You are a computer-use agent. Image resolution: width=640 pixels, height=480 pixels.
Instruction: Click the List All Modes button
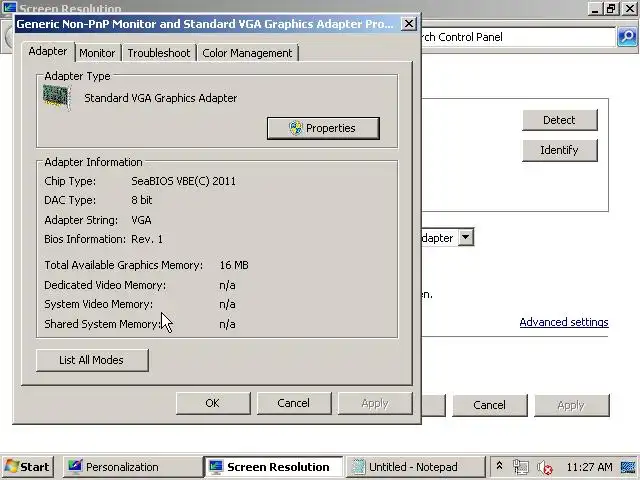(92, 360)
